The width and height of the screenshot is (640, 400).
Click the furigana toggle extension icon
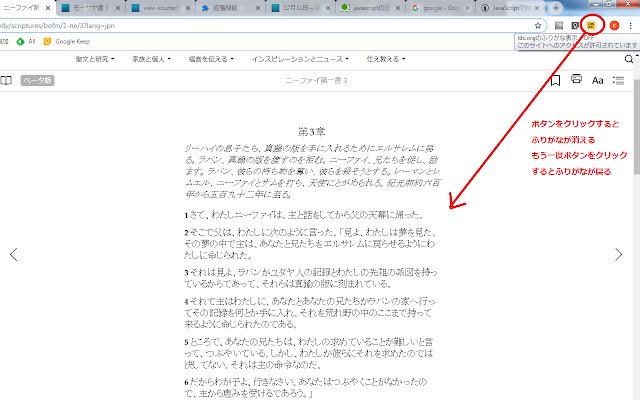591,26
